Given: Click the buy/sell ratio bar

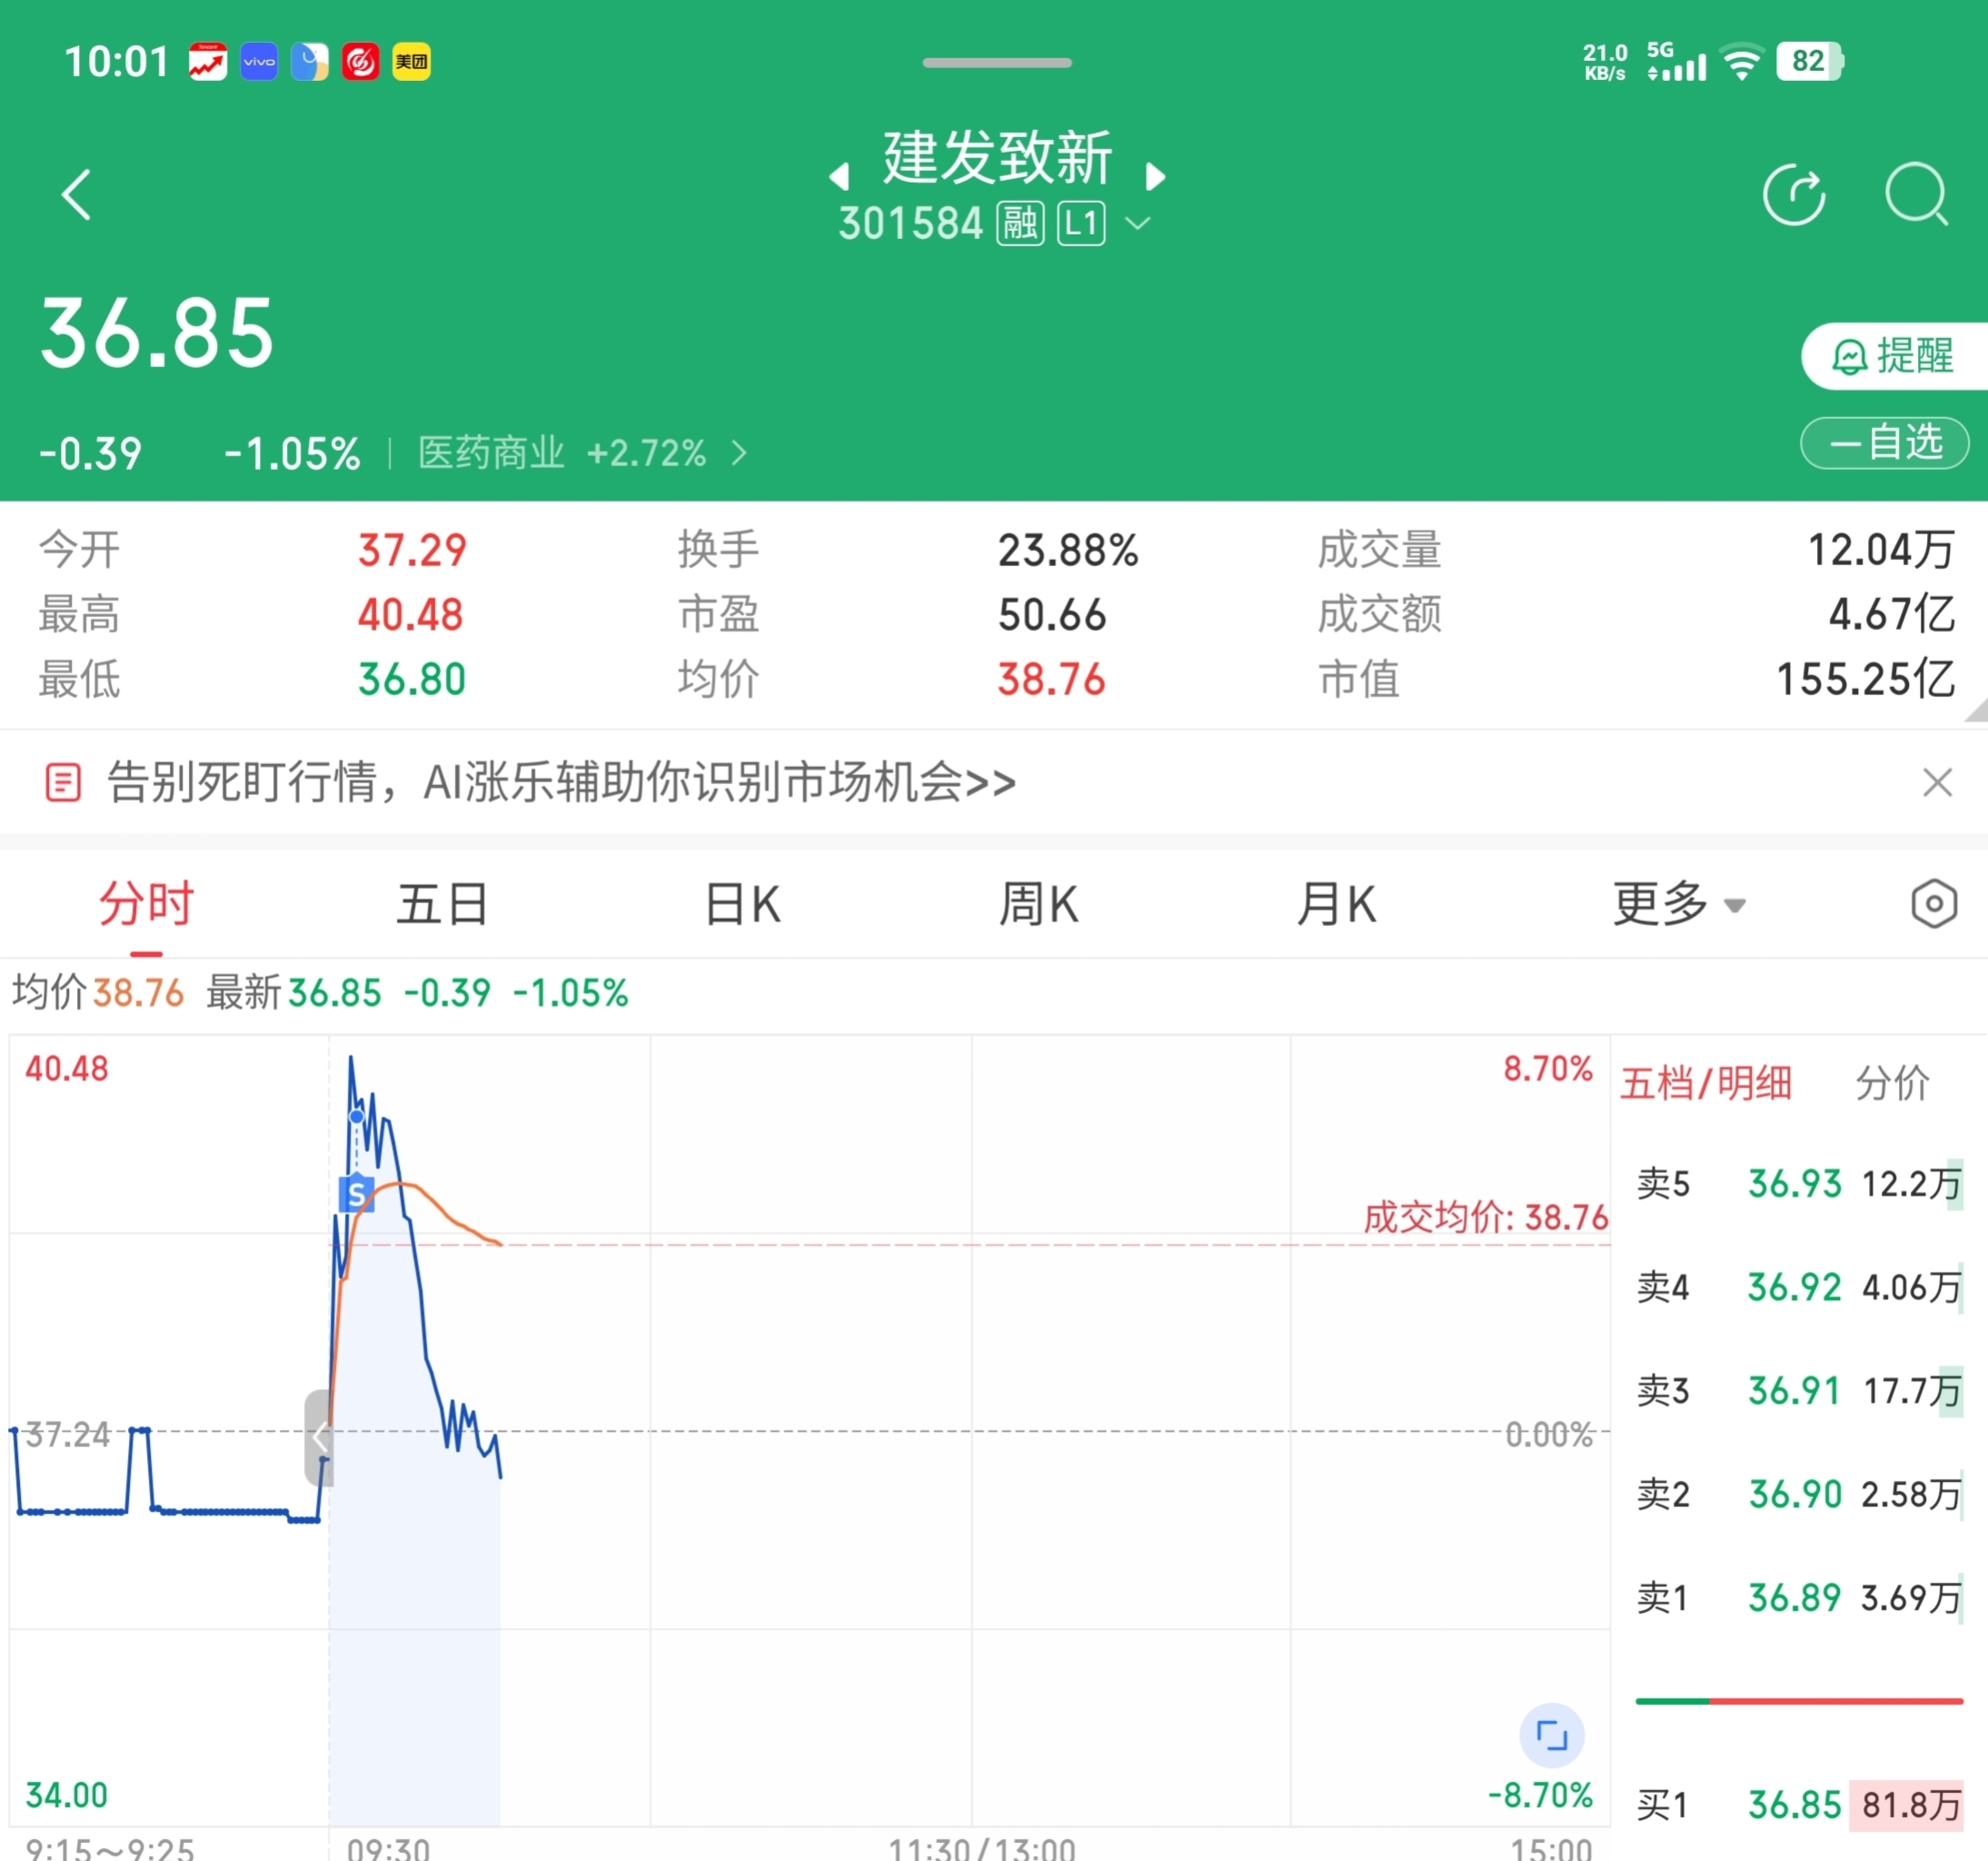Looking at the screenshot, I should [x=1798, y=1700].
